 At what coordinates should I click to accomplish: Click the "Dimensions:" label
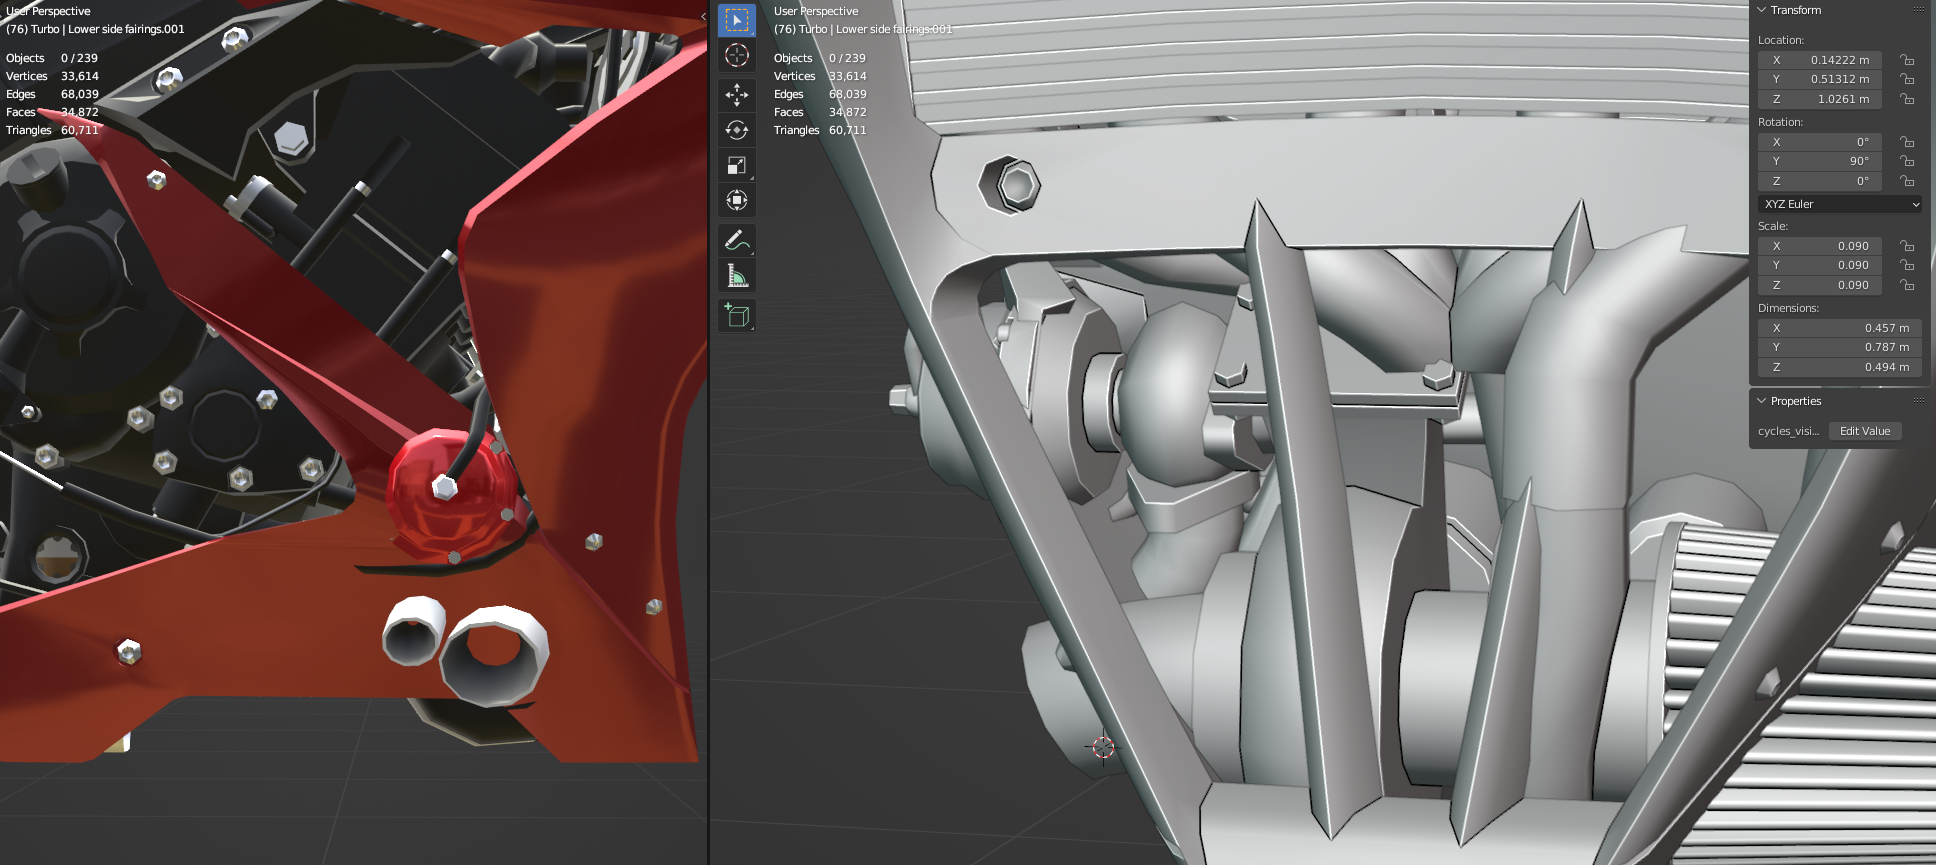(x=1788, y=308)
